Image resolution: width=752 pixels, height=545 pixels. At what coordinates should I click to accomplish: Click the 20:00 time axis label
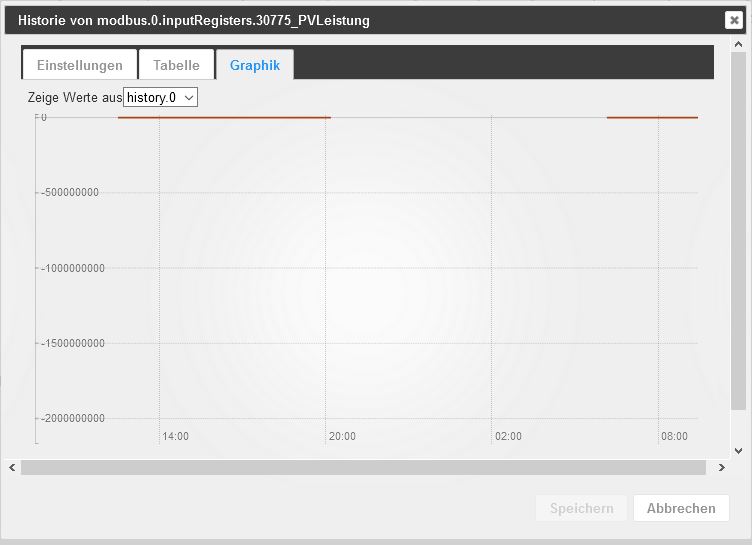tap(342, 436)
